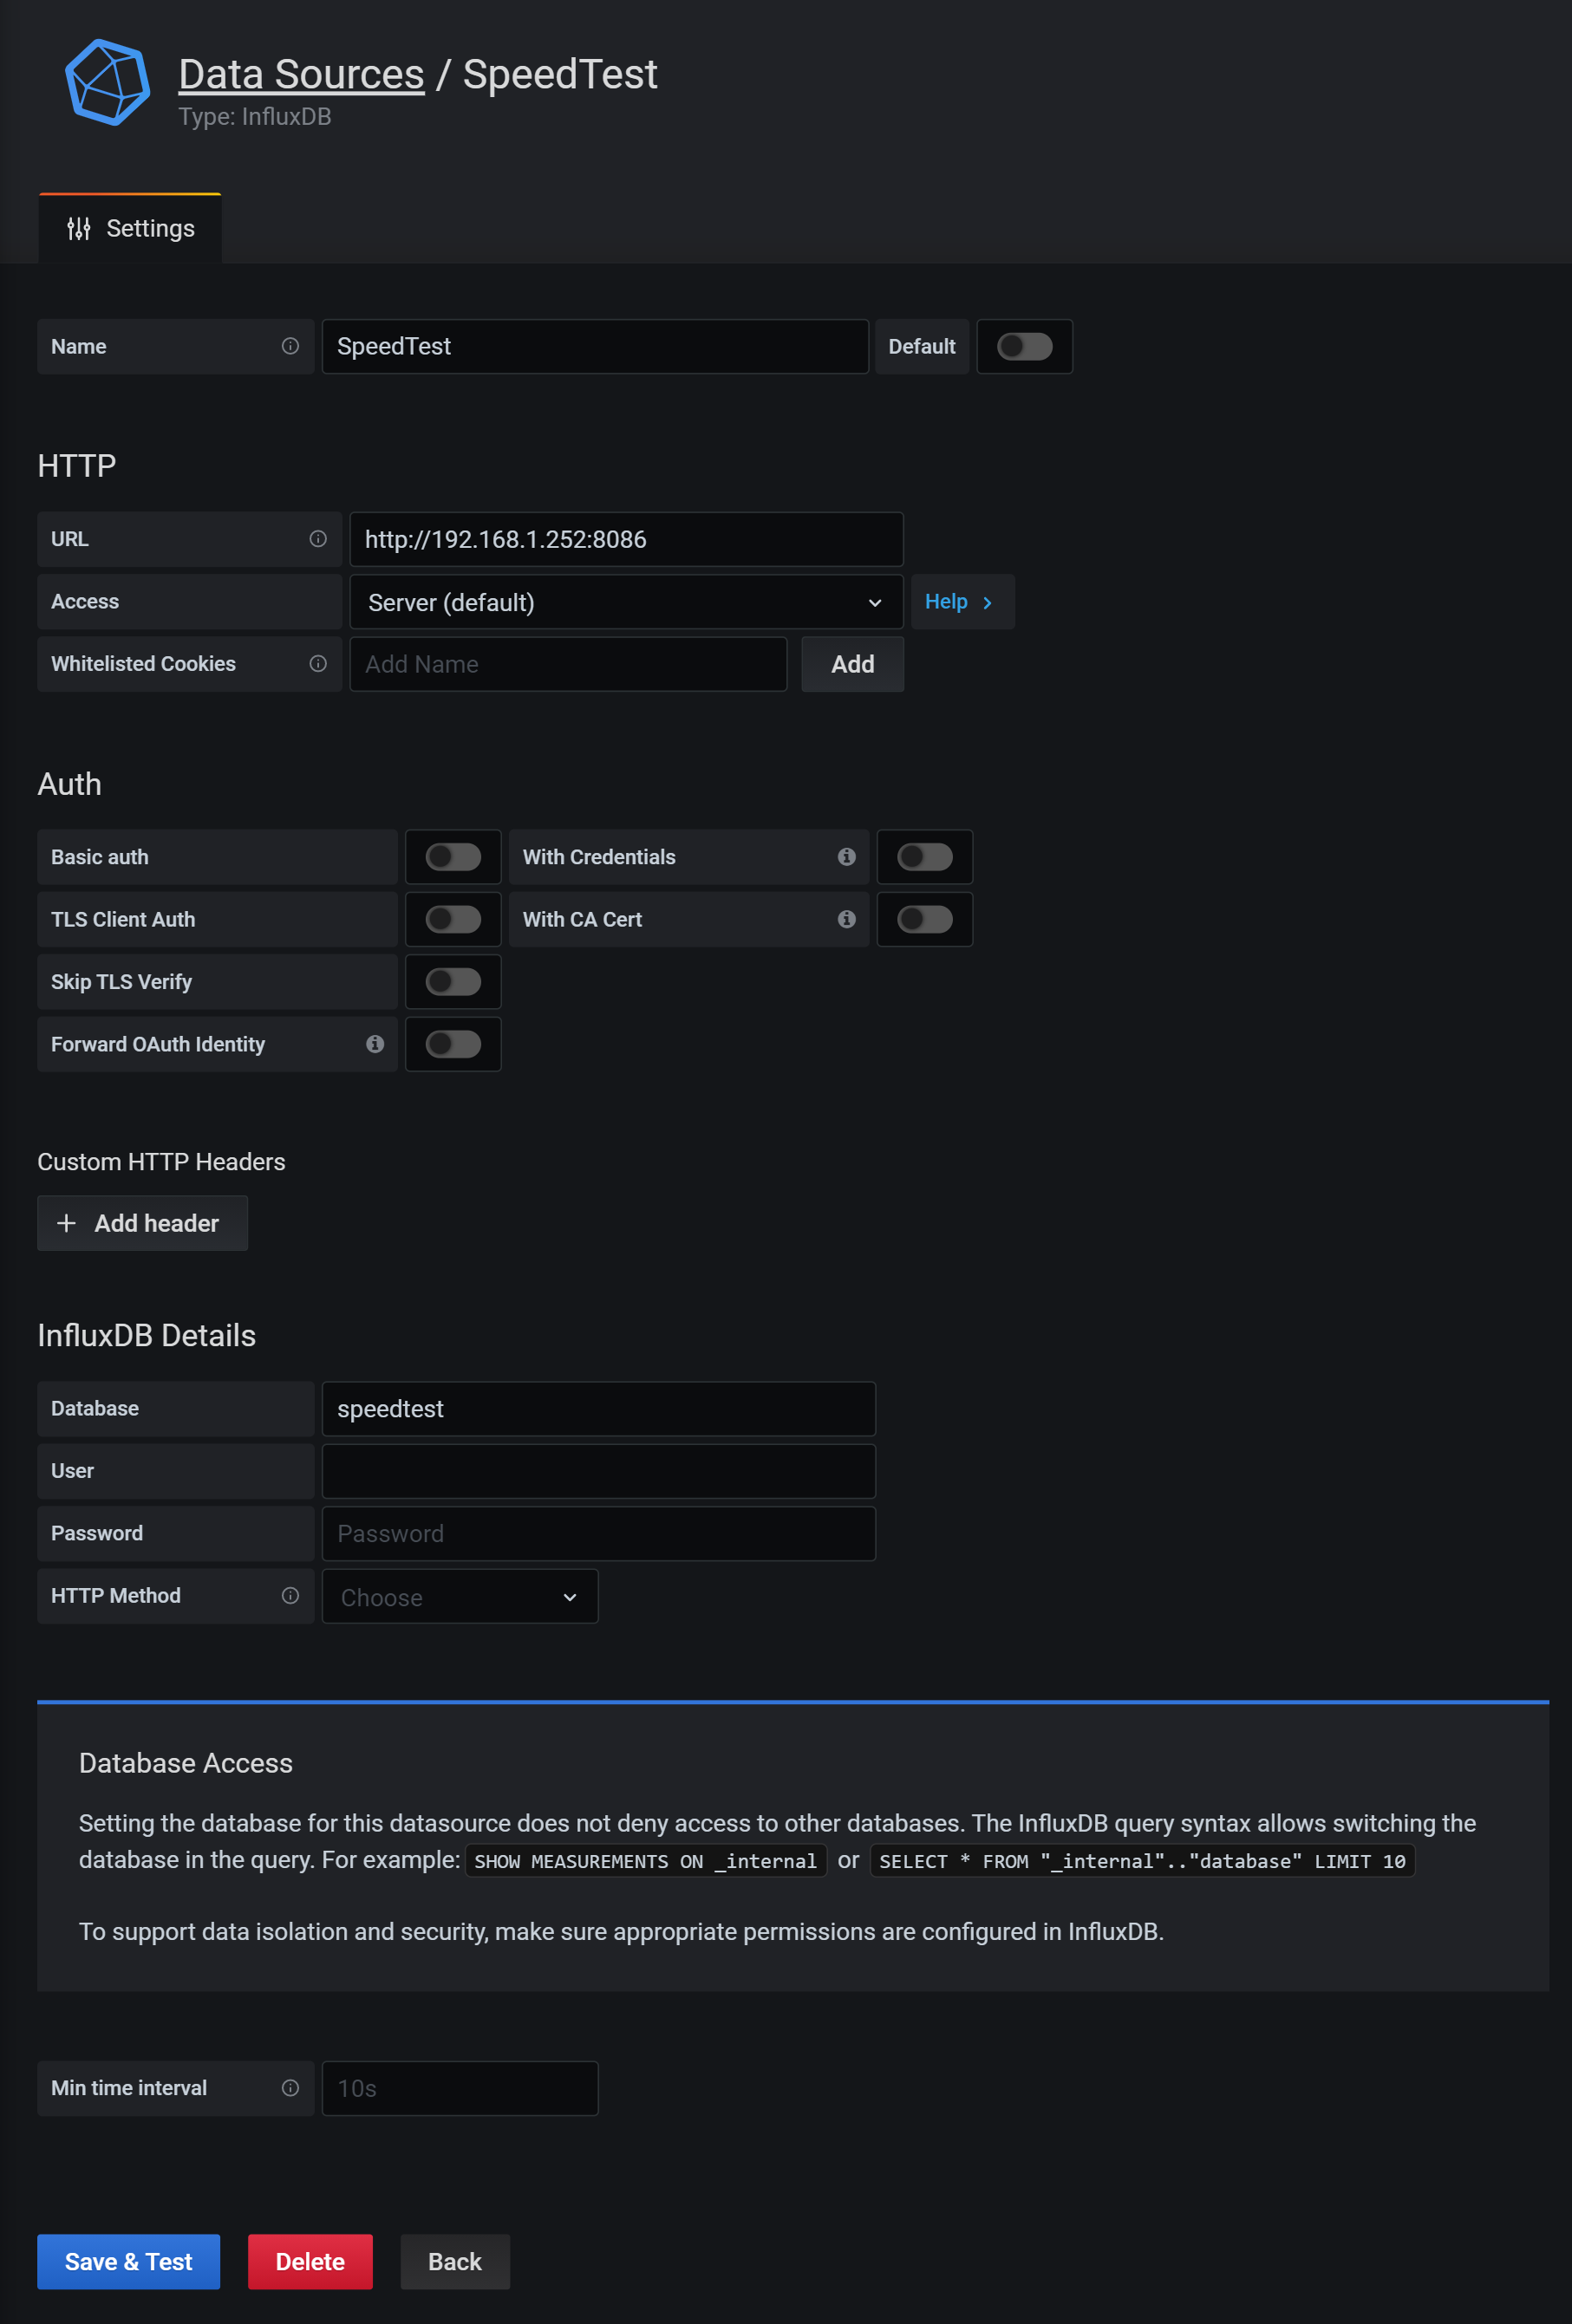Viewport: 1572px width, 2324px height.
Task: Click the Add header button
Action: (x=143, y=1223)
